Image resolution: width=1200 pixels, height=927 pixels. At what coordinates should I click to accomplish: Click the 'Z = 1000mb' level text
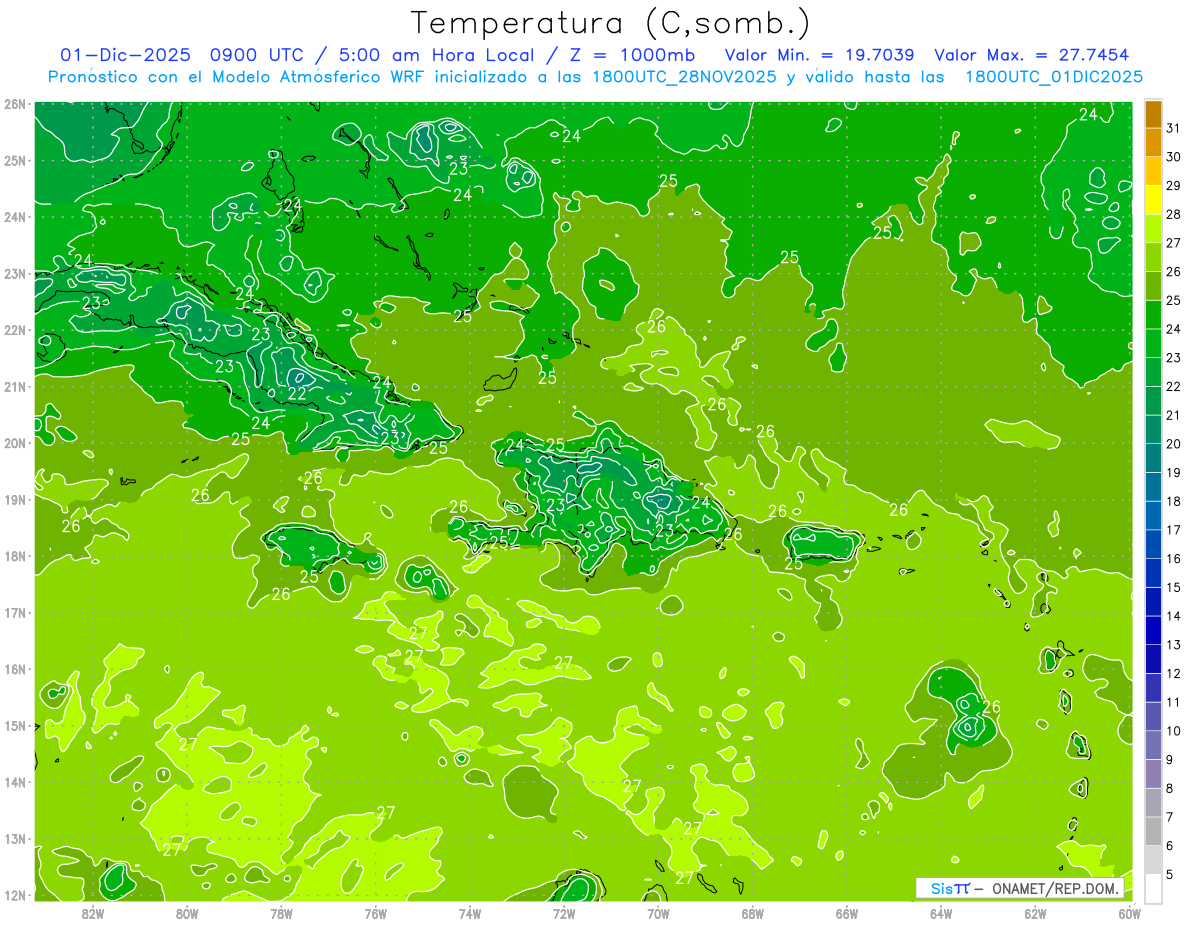(632, 56)
